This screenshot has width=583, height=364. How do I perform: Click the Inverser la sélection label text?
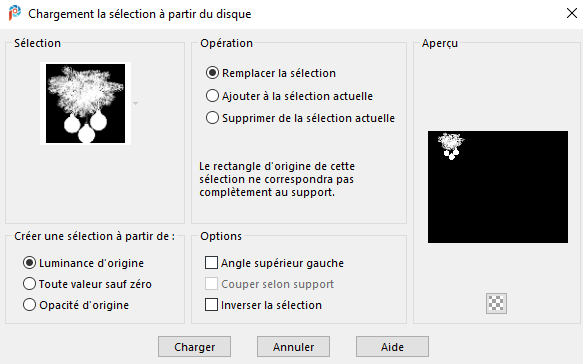pyautogui.click(x=271, y=305)
